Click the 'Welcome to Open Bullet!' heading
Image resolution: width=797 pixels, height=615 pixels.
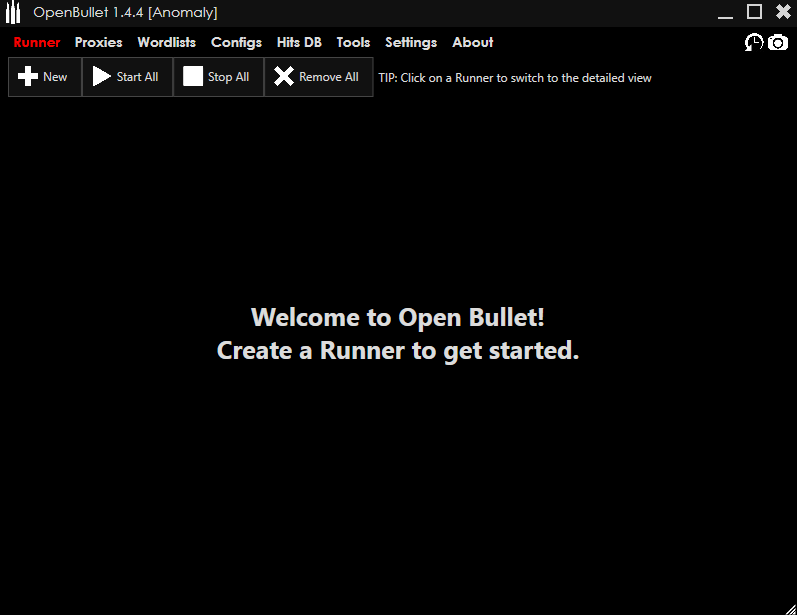[x=397, y=317]
